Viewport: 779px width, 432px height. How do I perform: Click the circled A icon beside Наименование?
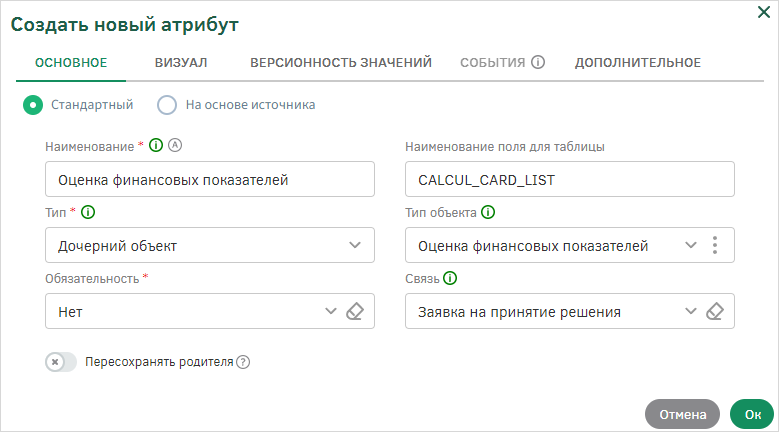pyautogui.click(x=175, y=145)
